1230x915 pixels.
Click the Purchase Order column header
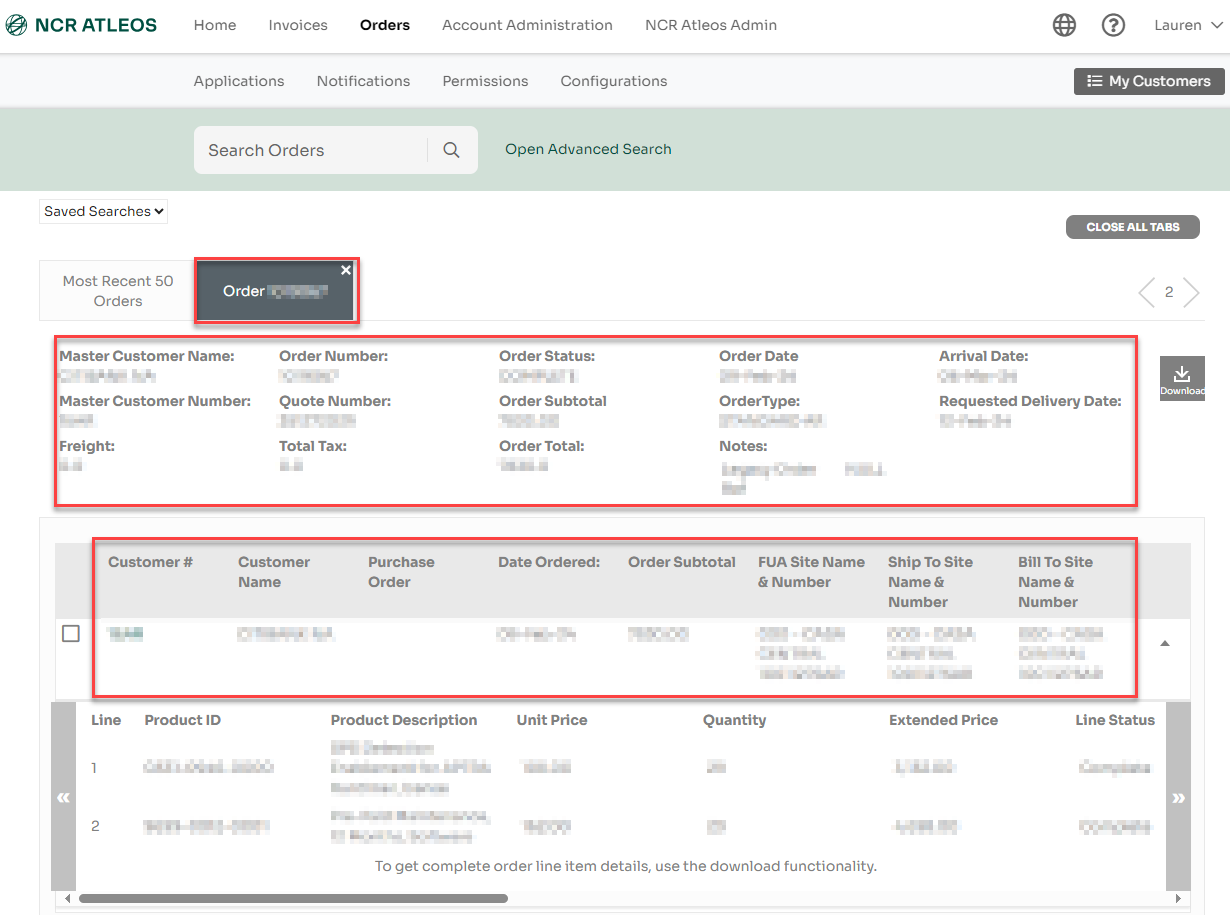(401, 572)
